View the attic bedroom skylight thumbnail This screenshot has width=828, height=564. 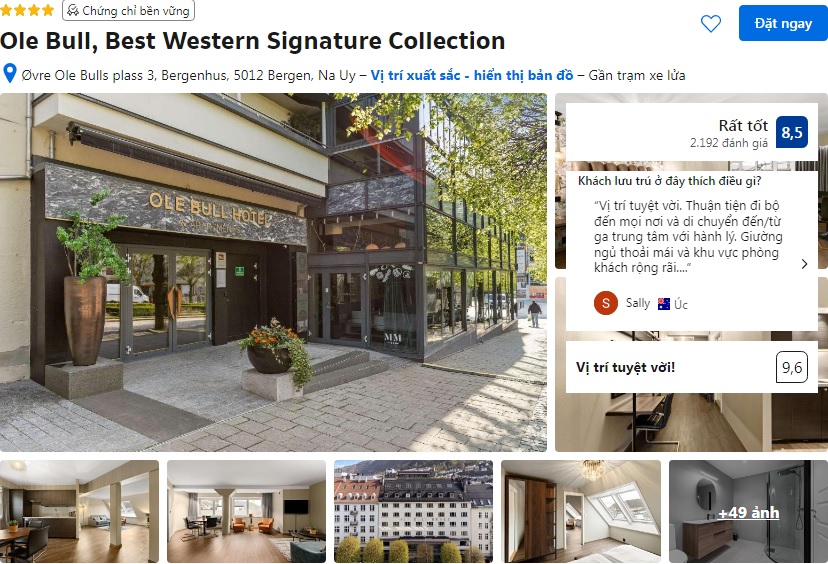[581, 511]
